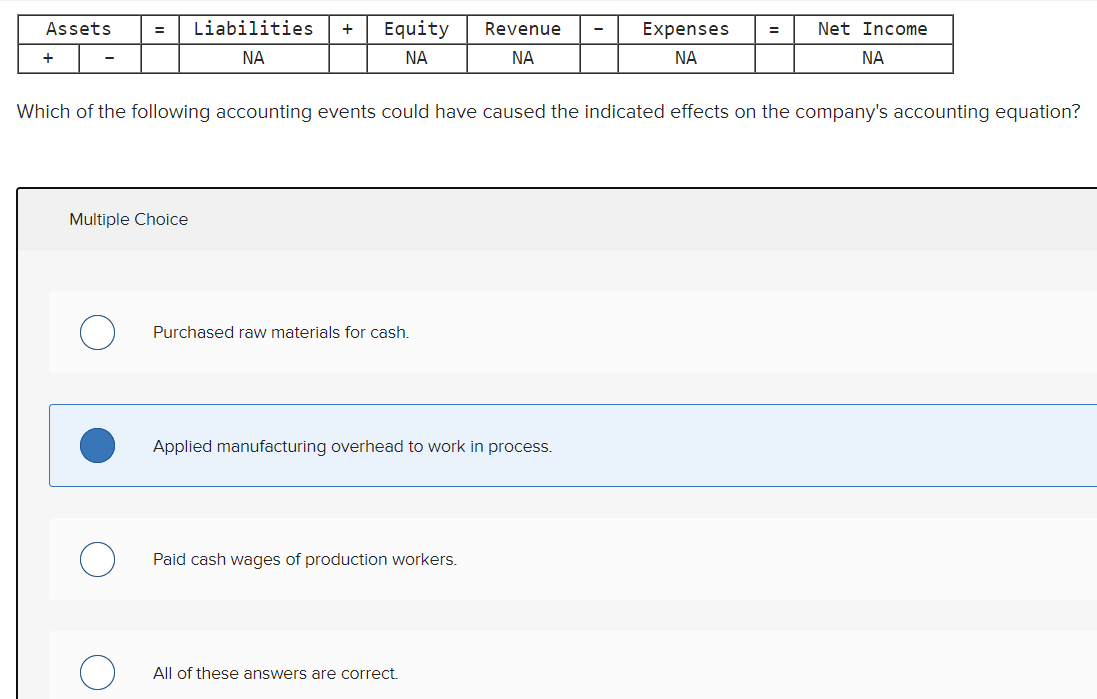The width and height of the screenshot is (1097, 699).
Task: Click the 'Expenses' column header
Action: 686,29
